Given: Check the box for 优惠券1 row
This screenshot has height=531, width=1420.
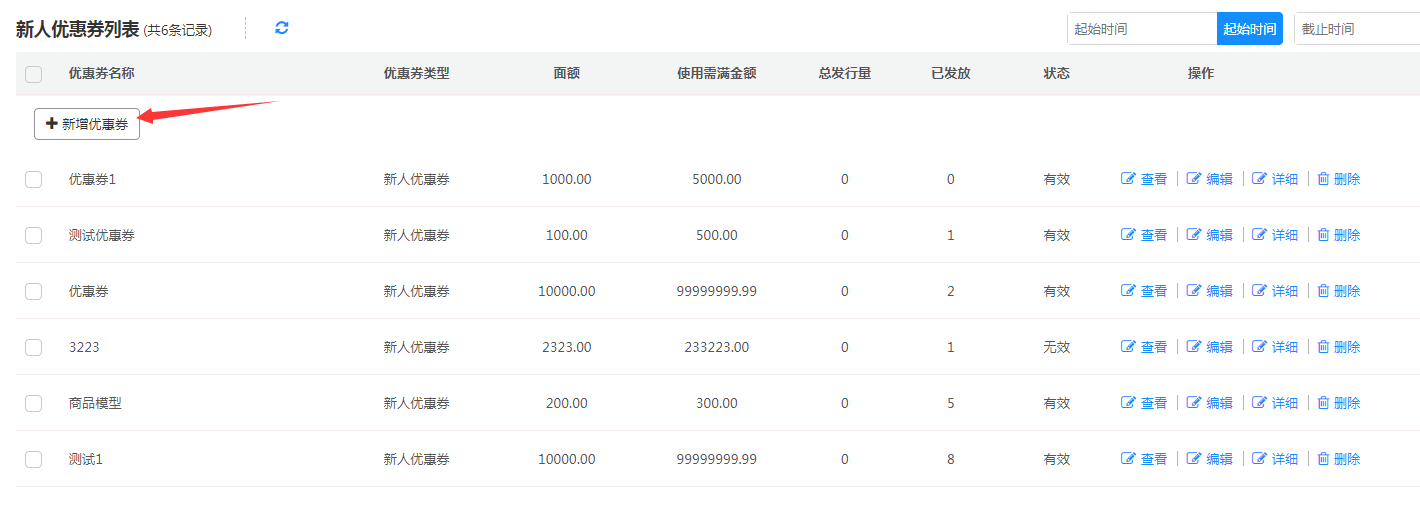Looking at the screenshot, I should click(x=33, y=179).
